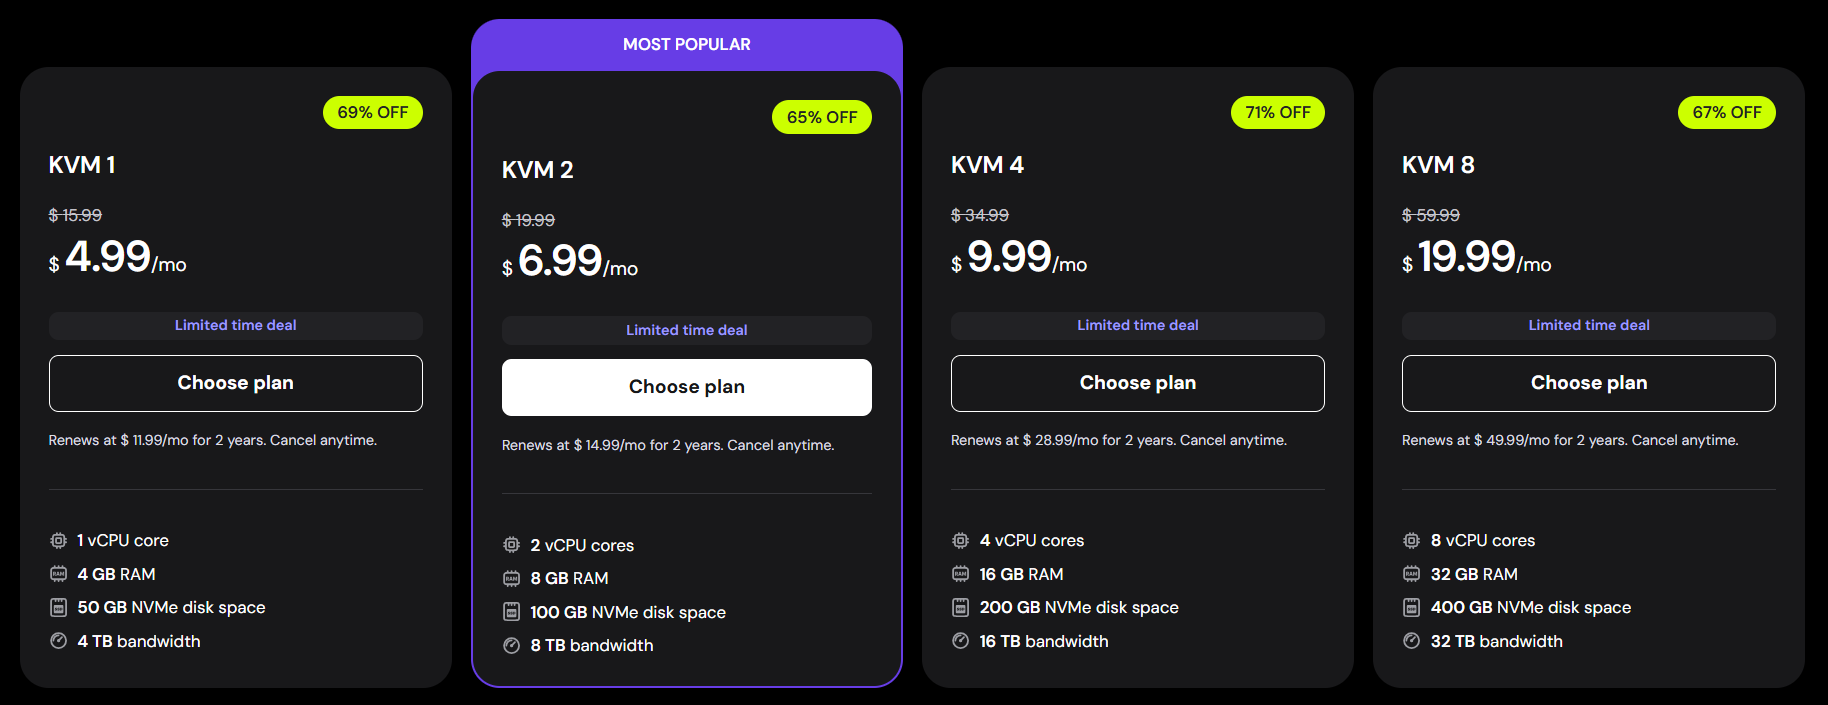Click the KVM 2 Limited time deal label
1828x705 pixels.
[x=686, y=330]
